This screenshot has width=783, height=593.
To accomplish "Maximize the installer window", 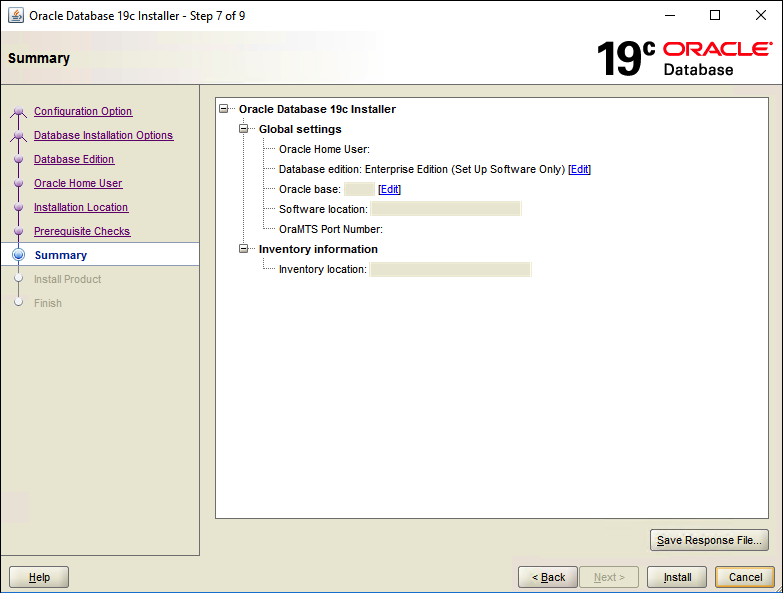I will click(715, 15).
